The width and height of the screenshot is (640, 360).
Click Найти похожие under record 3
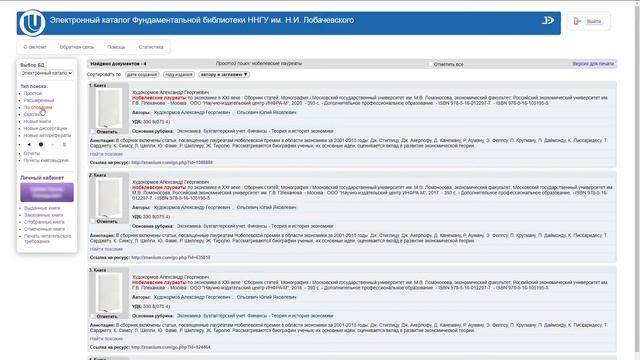click(106, 339)
